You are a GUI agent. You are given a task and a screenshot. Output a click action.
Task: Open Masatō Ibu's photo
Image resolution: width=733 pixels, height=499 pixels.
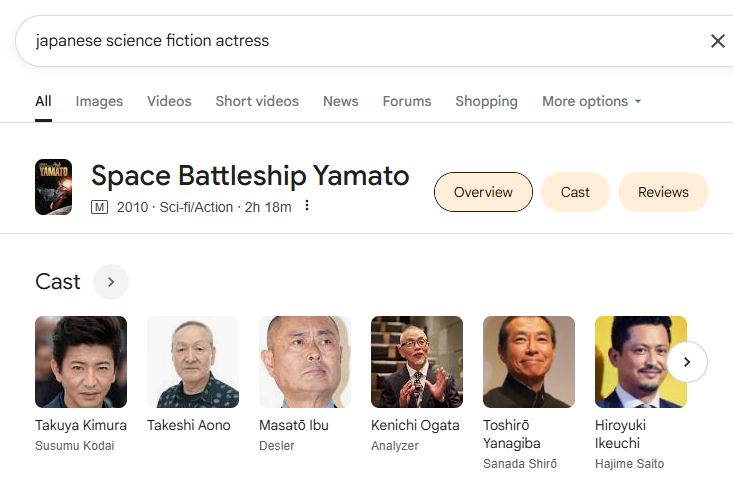(305, 362)
